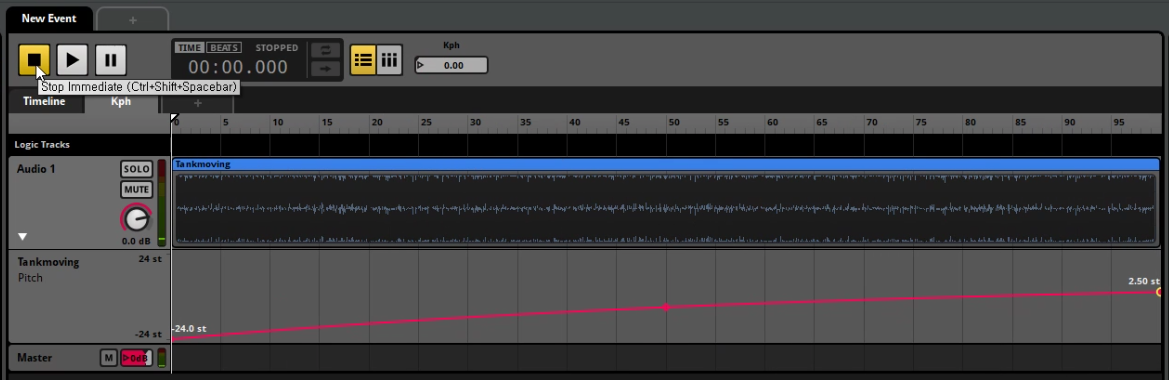This screenshot has height=380, width=1169.
Task: Select the Tankmoving instrument title bar
Action: pos(666,164)
